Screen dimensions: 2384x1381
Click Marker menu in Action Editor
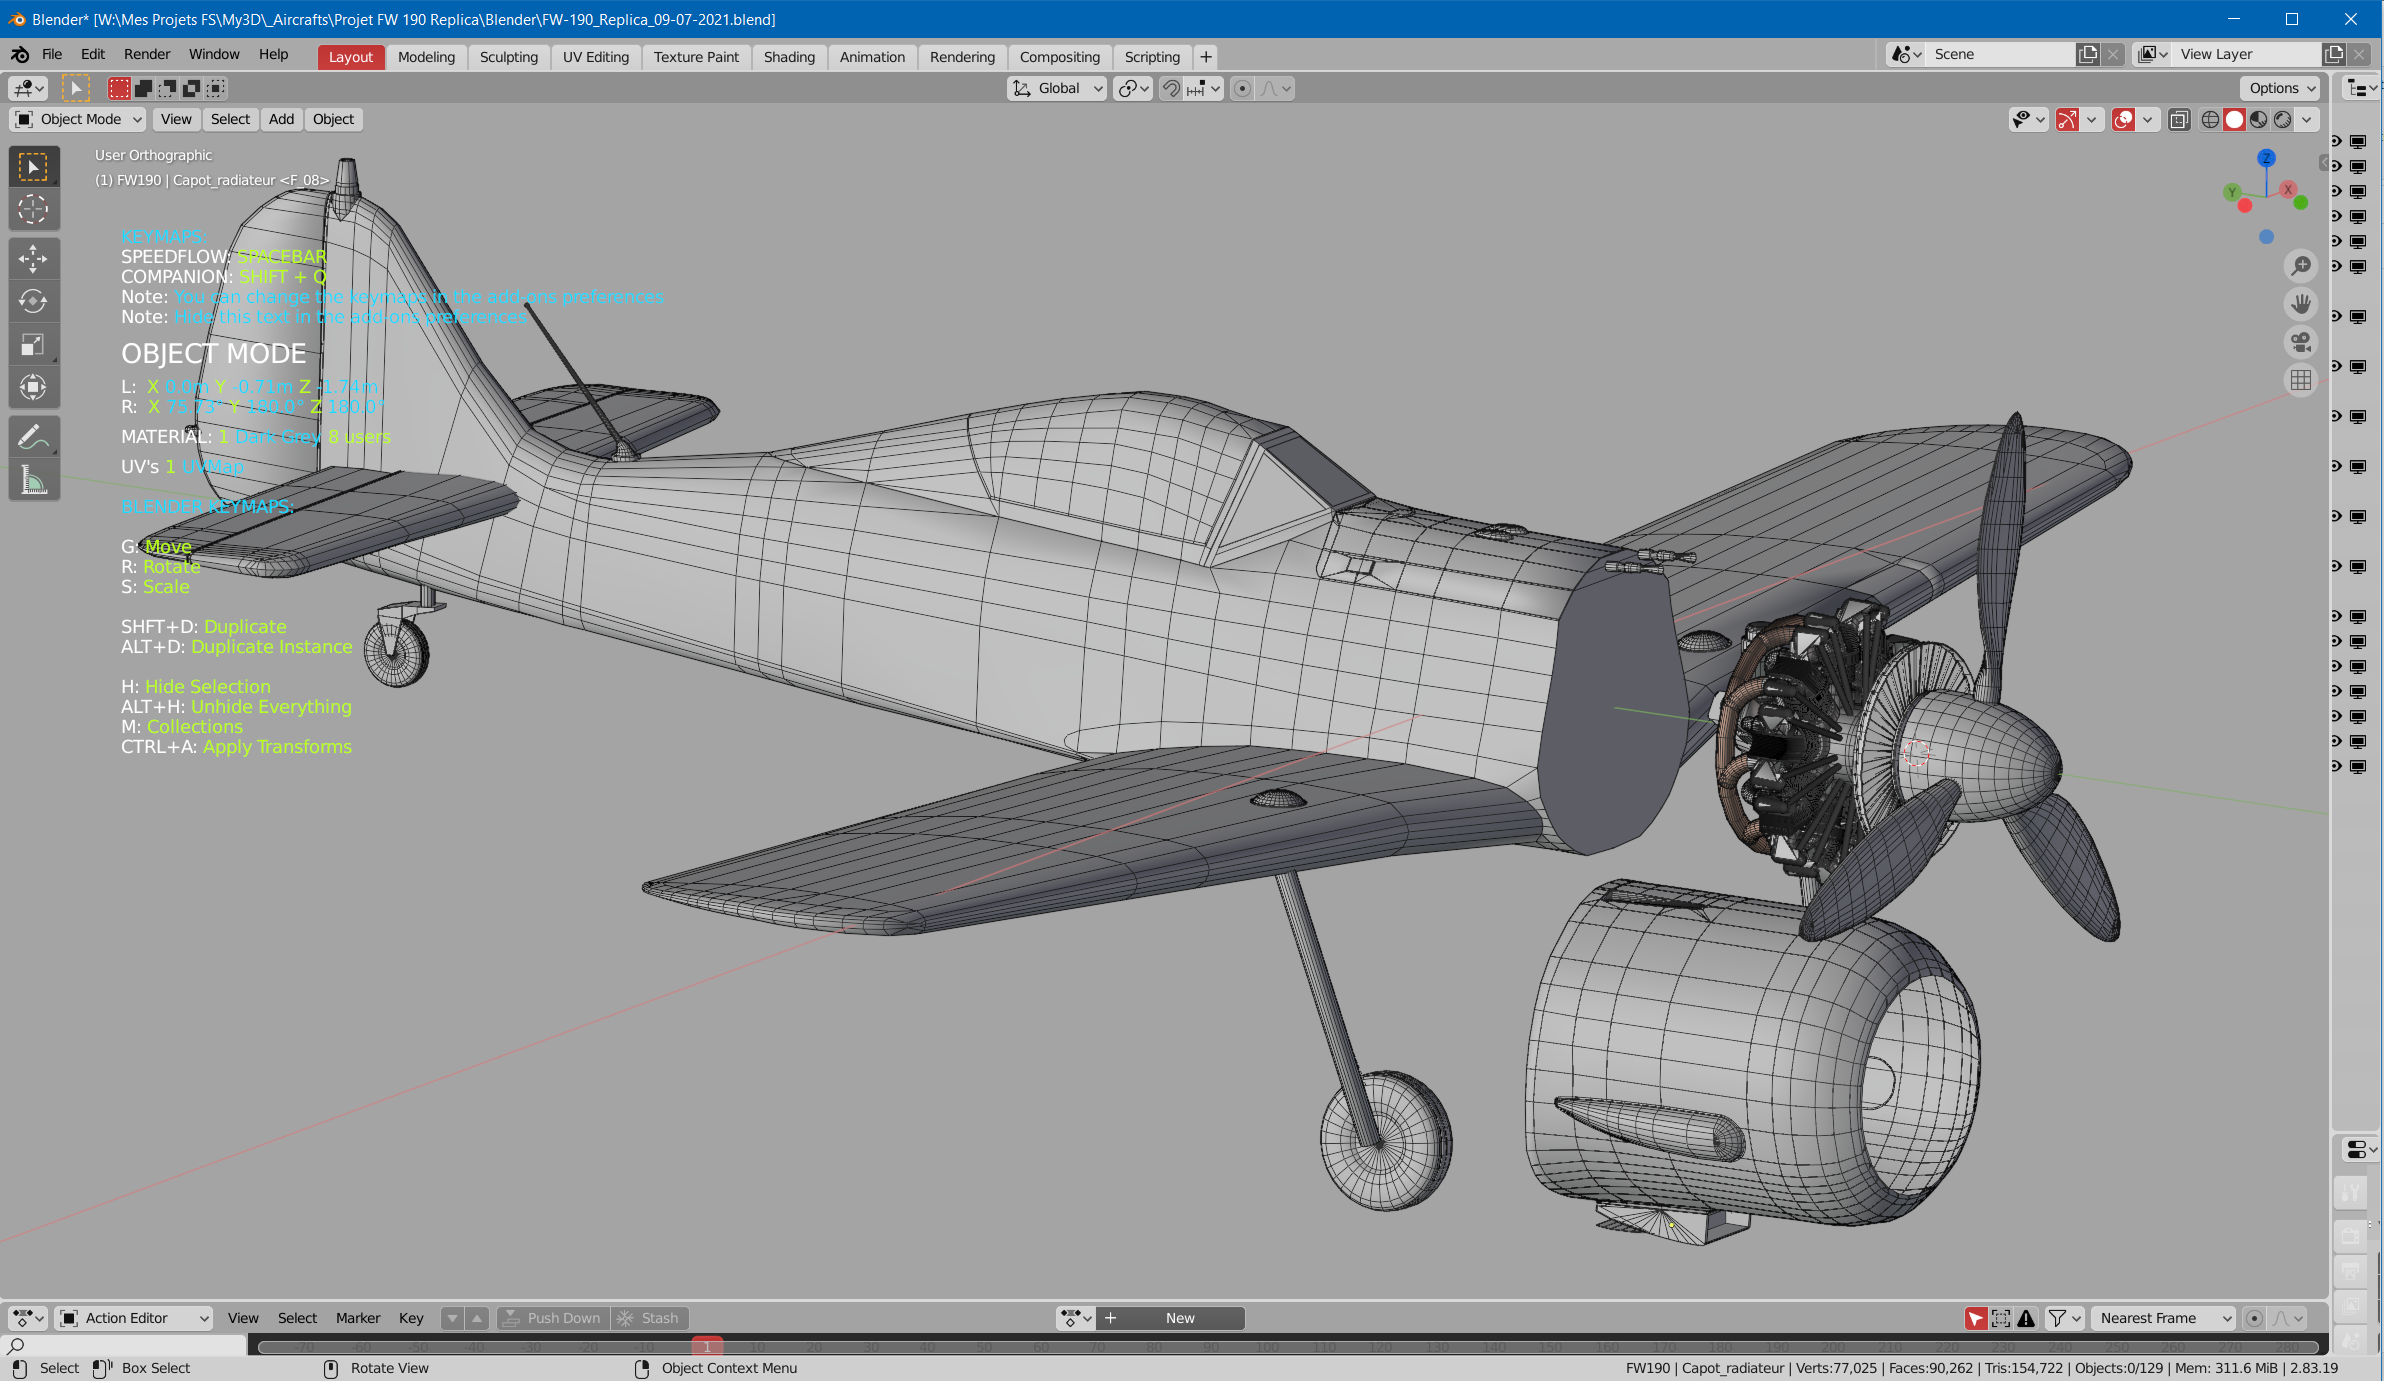point(358,1318)
